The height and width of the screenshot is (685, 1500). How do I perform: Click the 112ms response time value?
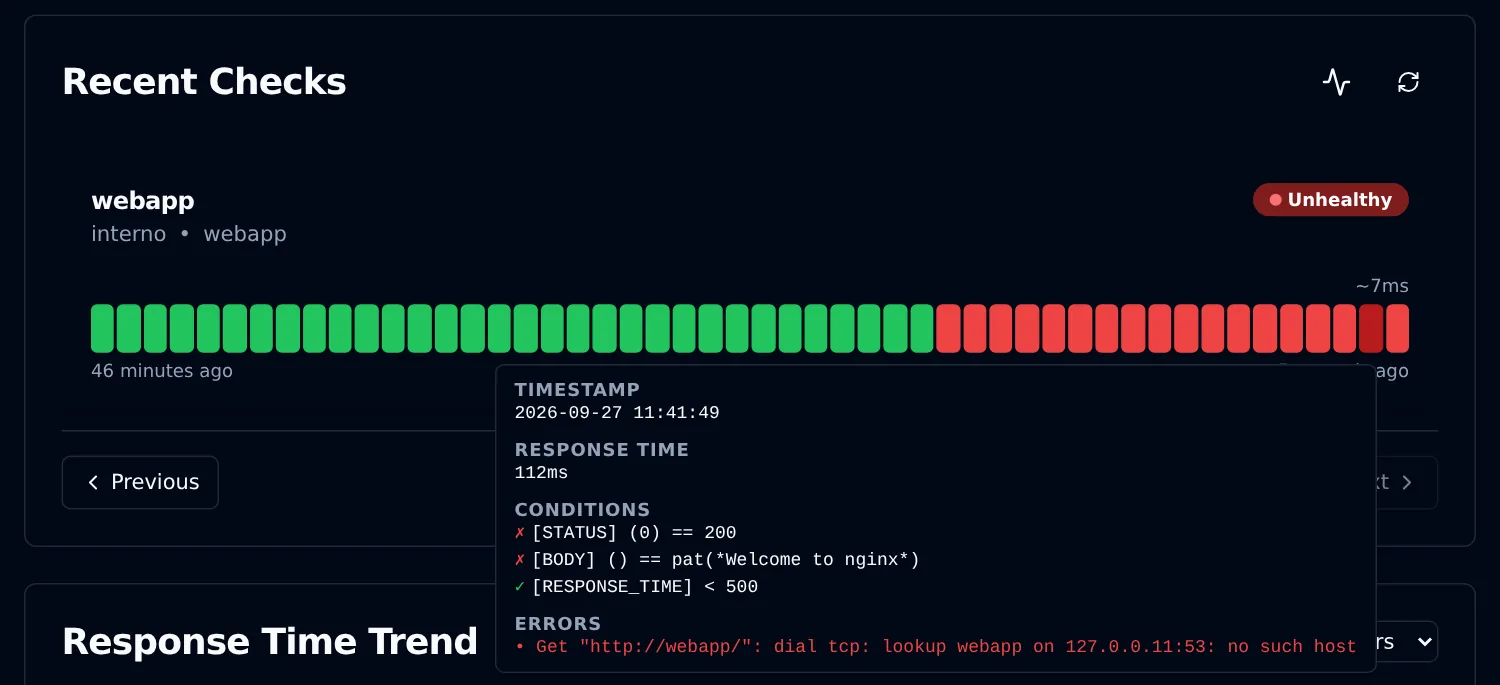pyautogui.click(x=541, y=473)
